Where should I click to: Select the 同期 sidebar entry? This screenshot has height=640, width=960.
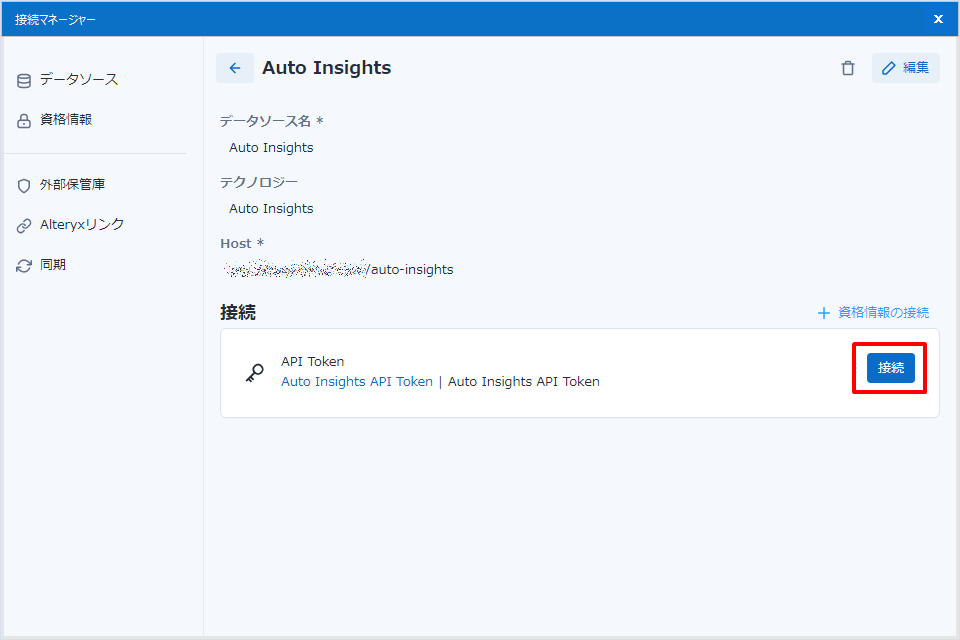tap(53, 264)
